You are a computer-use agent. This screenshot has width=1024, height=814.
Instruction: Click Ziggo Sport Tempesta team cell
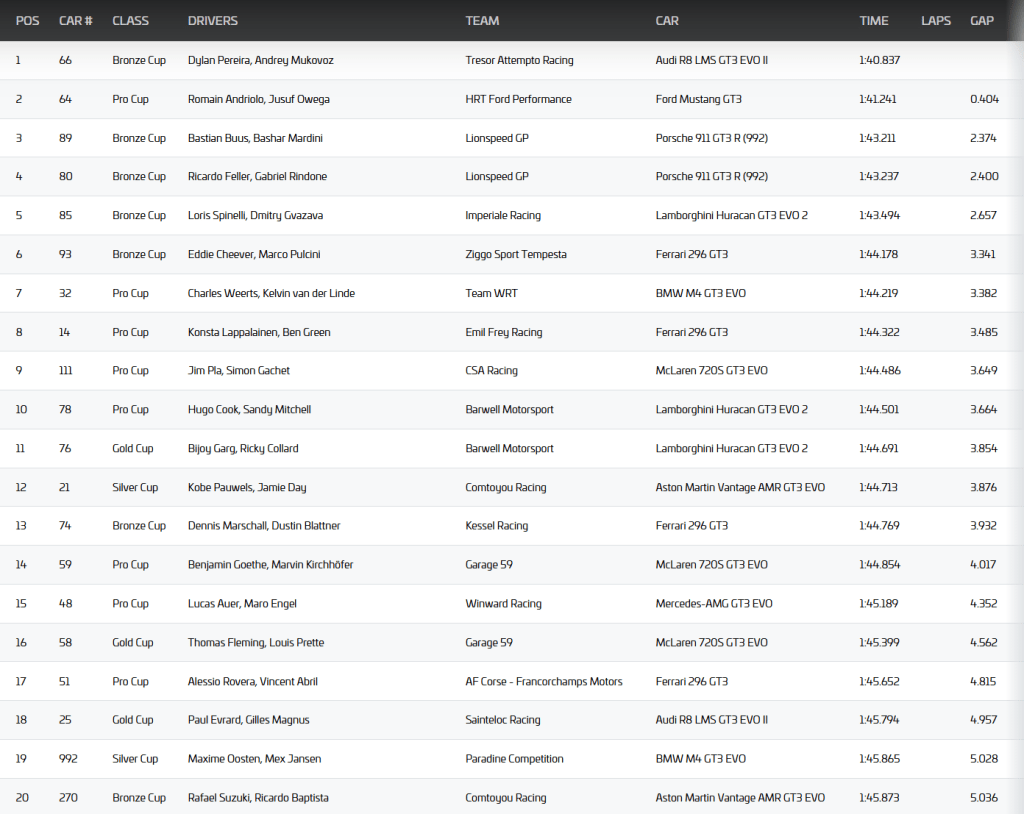coord(516,254)
